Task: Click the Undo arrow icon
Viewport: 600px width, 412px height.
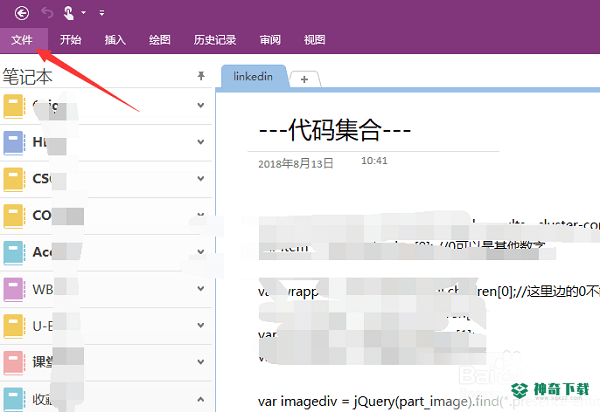Action: click(47, 13)
